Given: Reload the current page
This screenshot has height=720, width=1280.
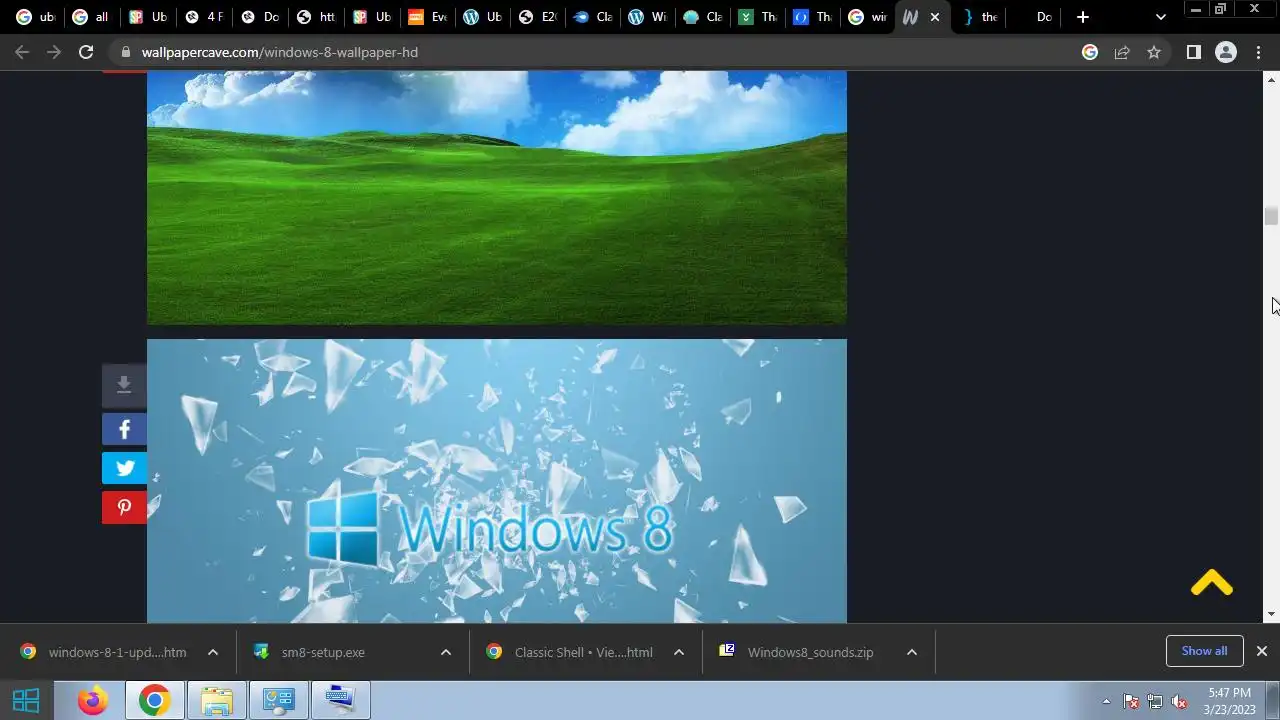Looking at the screenshot, I should pyautogui.click(x=86, y=52).
